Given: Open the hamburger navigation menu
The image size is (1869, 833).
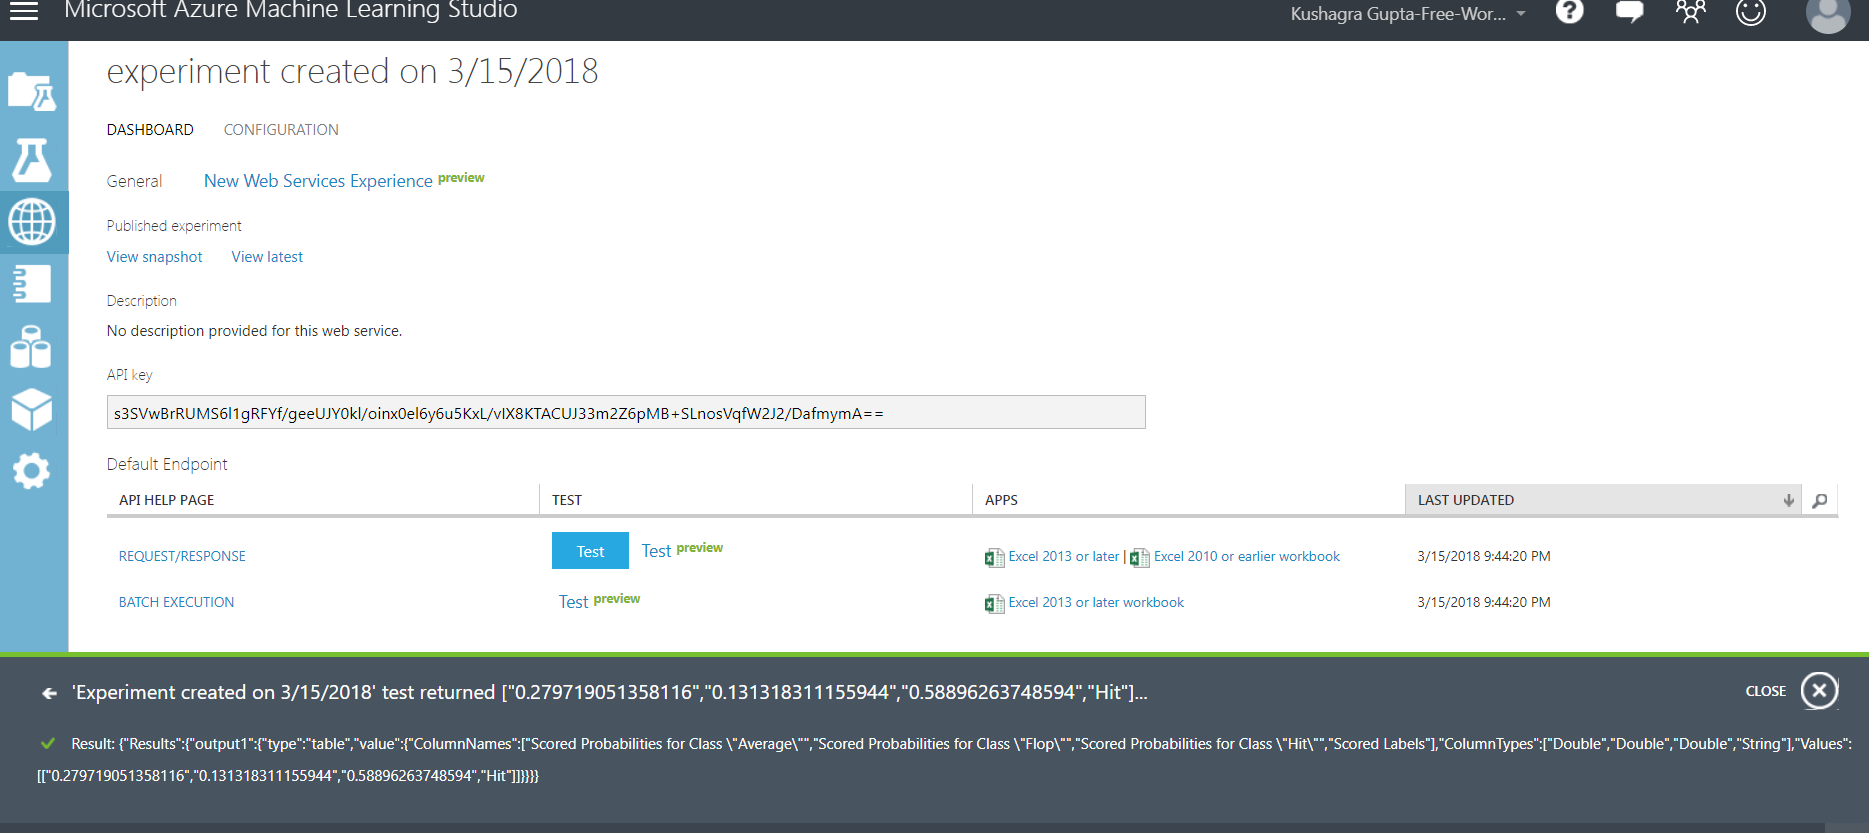Looking at the screenshot, I should pyautogui.click(x=23, y=11).
